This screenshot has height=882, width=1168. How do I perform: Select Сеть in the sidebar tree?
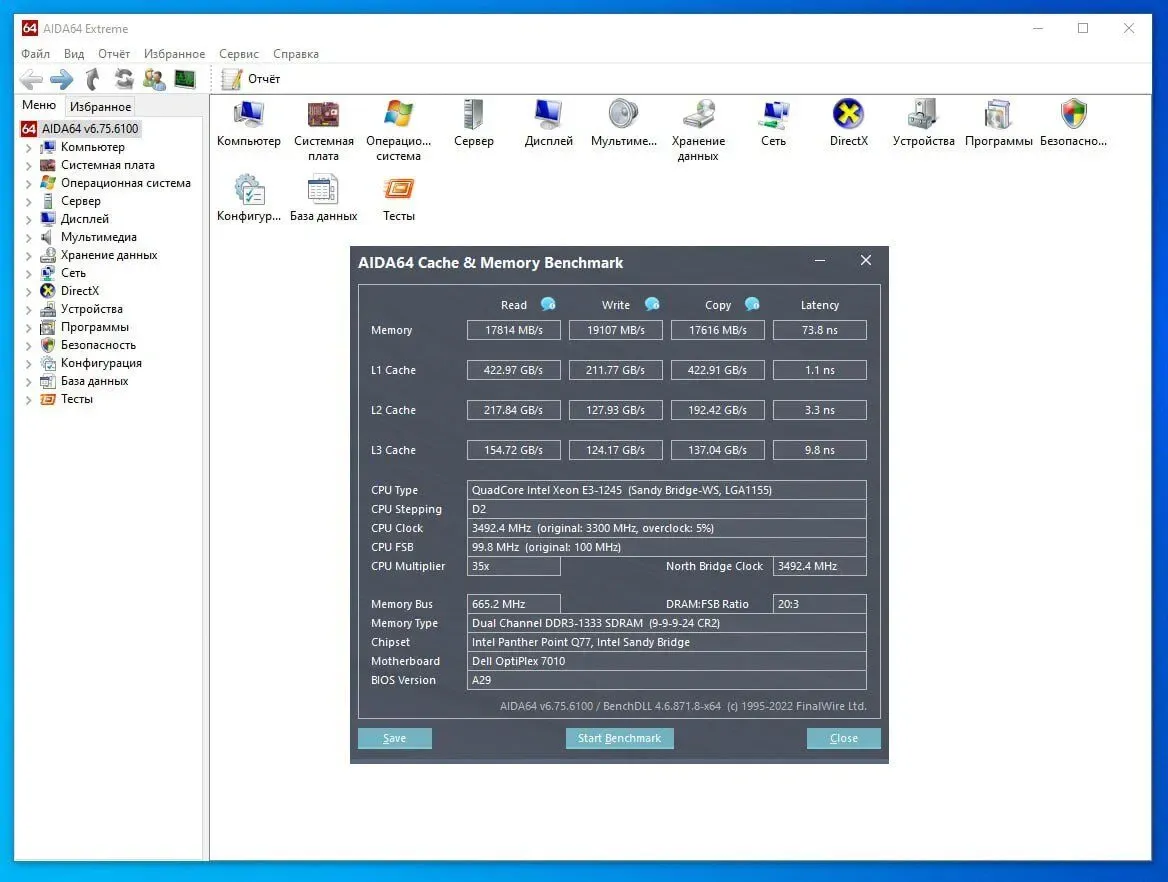pyautogui.click(x=73, y=273)
